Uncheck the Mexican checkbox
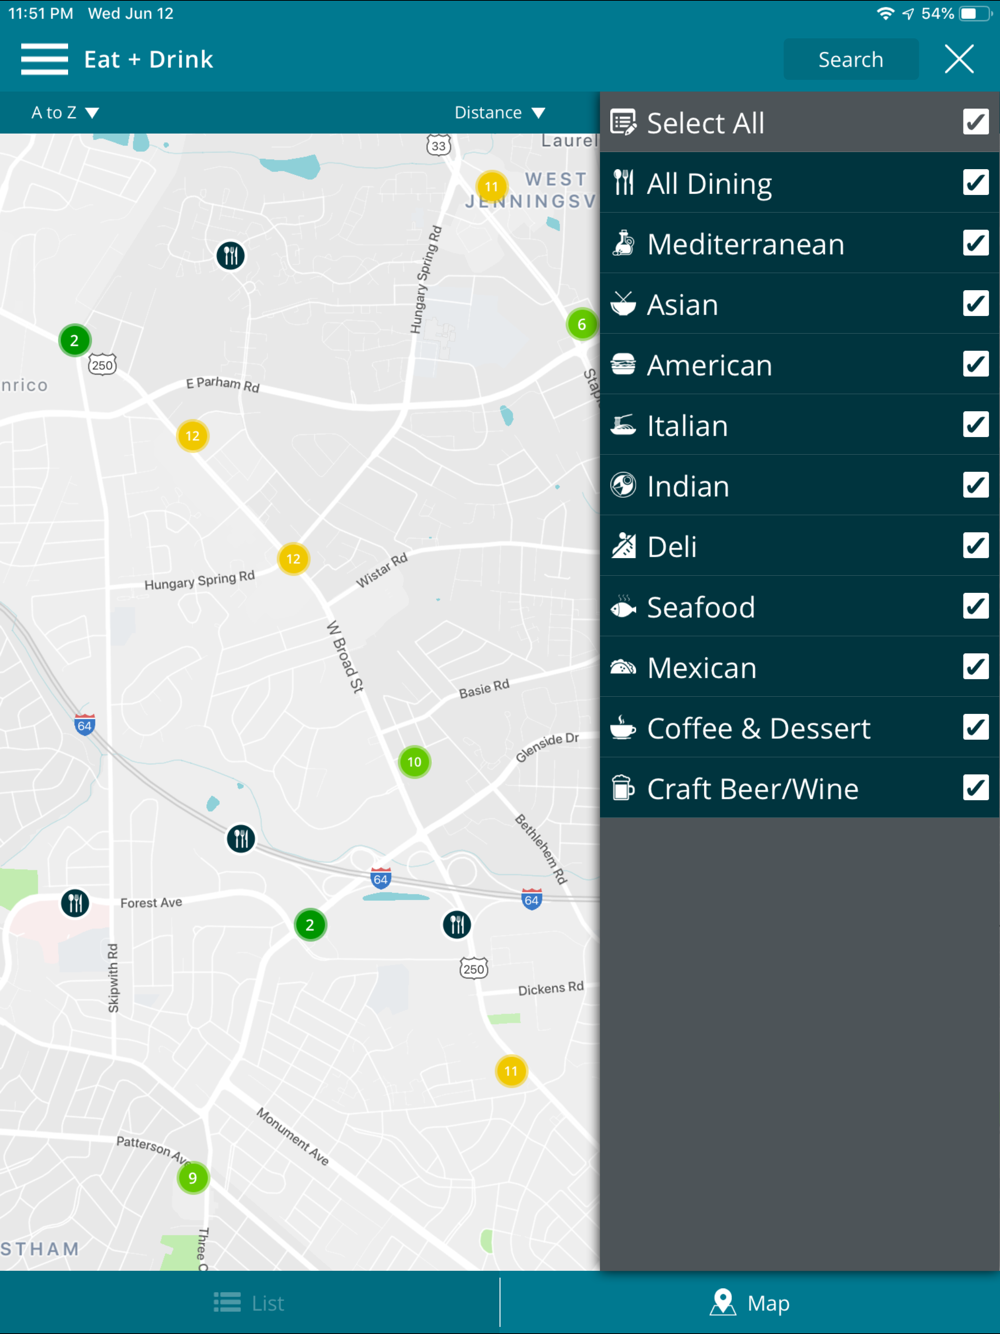 click(x=976, y=666)
